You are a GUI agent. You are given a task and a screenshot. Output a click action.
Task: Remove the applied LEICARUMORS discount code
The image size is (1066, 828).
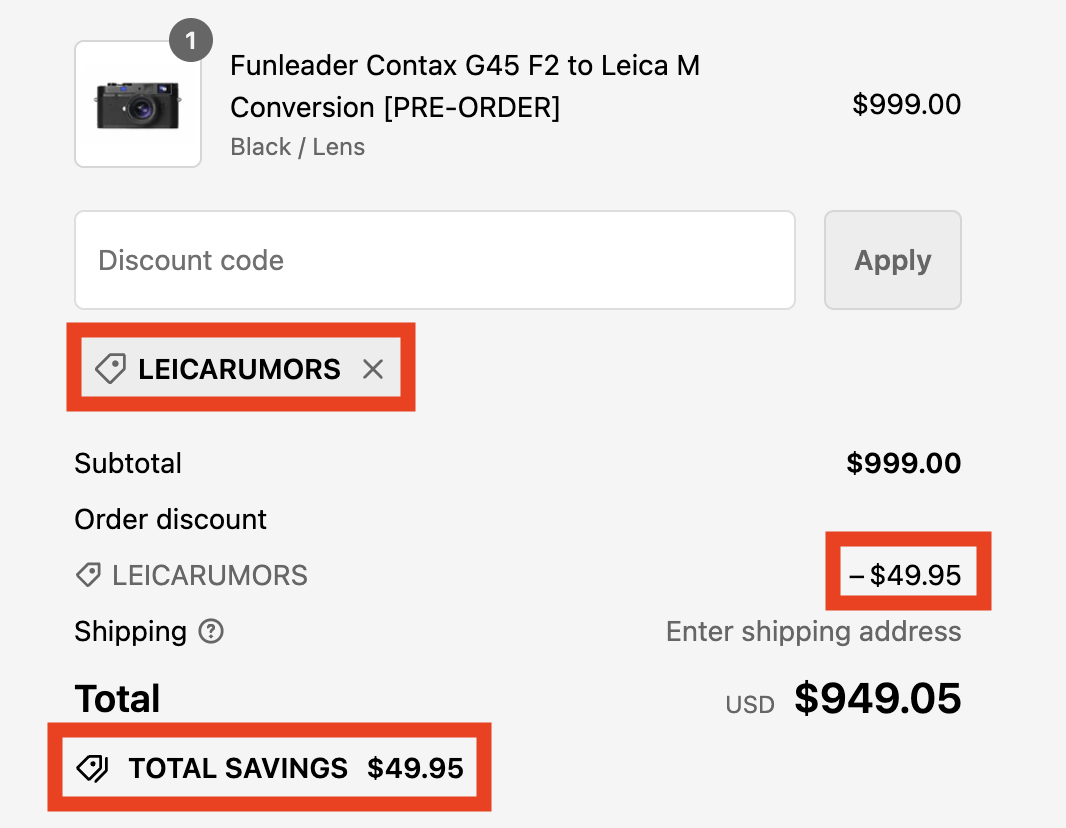[x=373, y=369]
